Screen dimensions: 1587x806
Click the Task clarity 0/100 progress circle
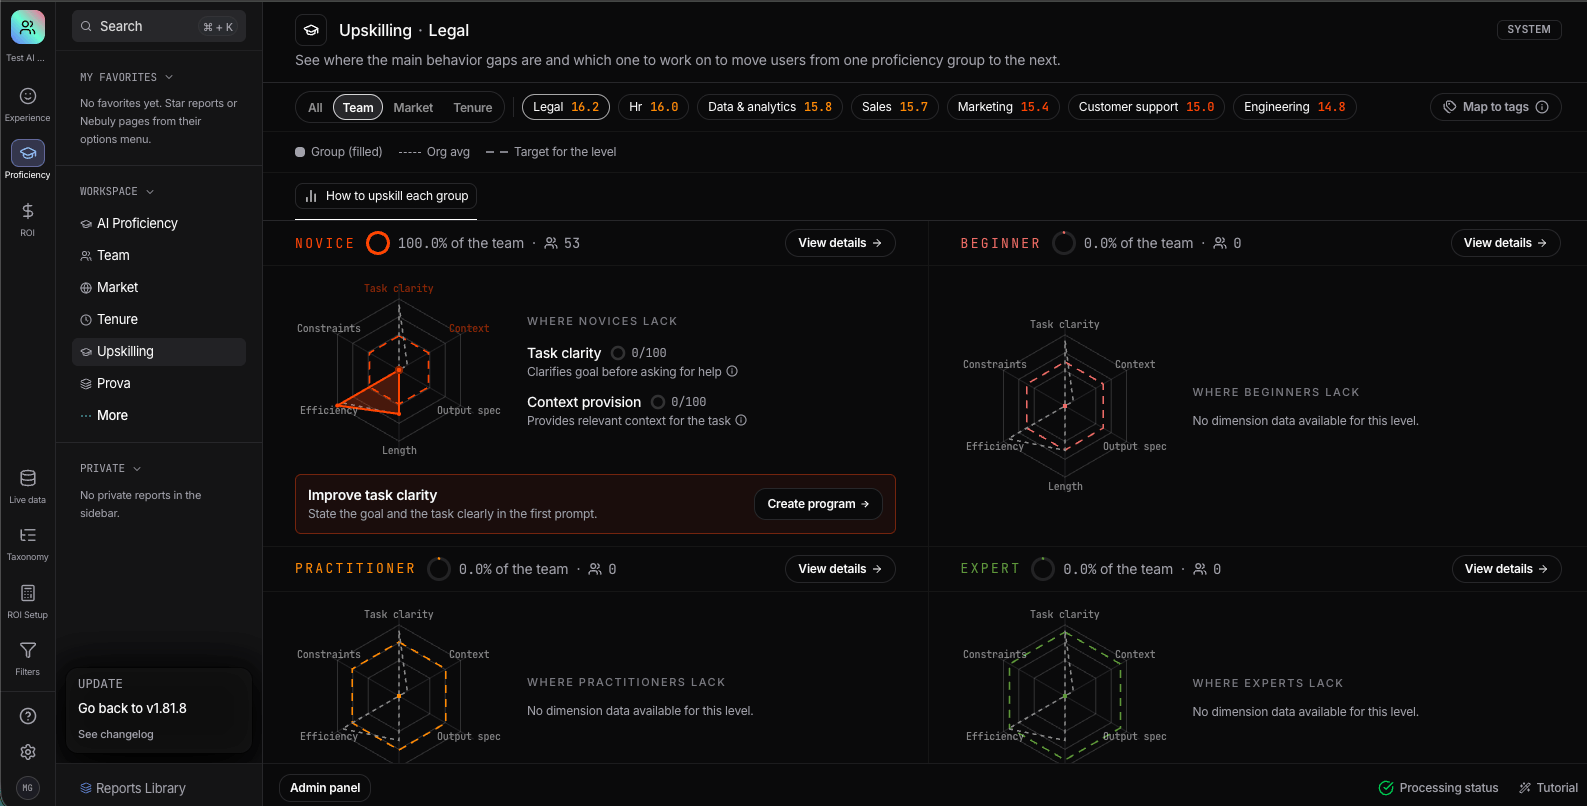click(618, 353)
